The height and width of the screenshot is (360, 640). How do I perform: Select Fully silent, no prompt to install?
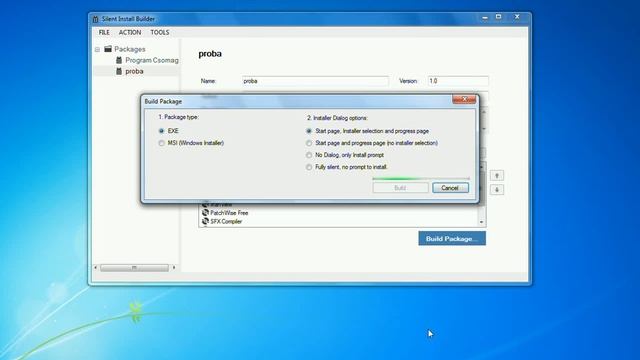click(309, 167)
